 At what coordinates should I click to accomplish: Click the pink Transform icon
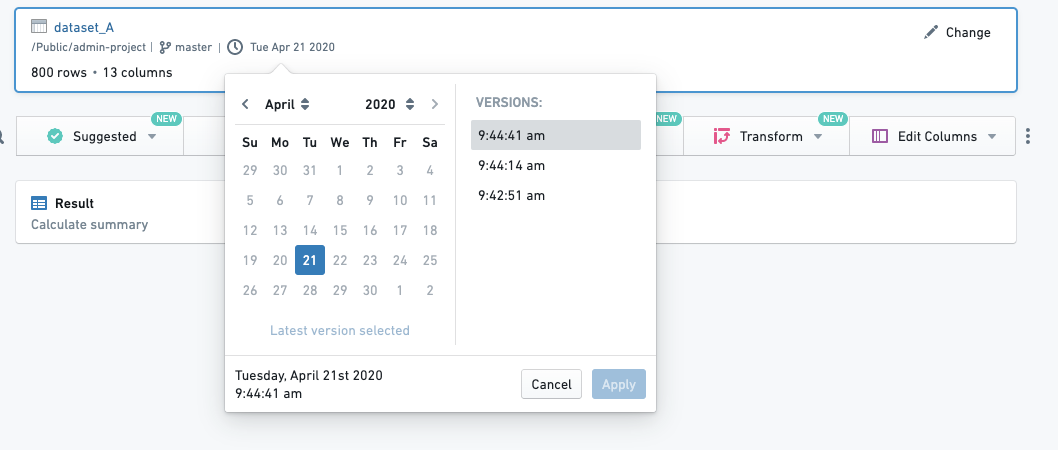pyautogui.click(x=722, y=136)
